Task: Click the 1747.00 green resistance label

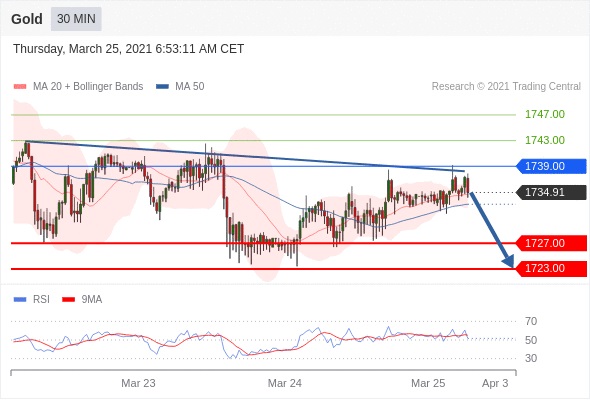Action: tap(545, 114)
